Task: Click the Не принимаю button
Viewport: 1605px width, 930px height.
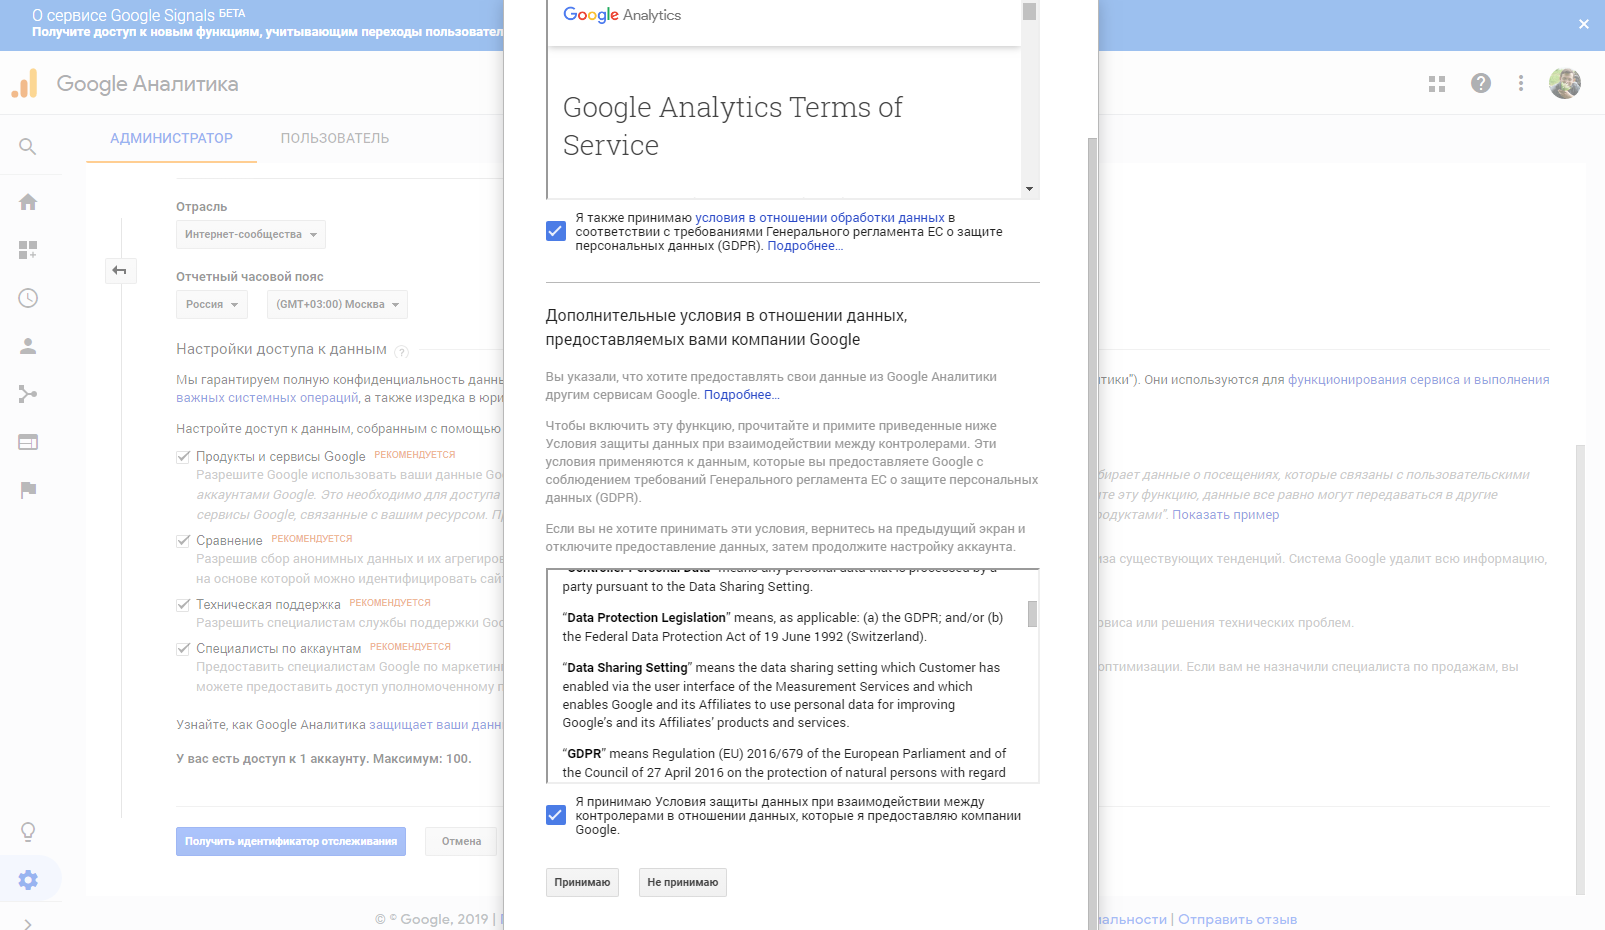Action: tap(683, 882)
